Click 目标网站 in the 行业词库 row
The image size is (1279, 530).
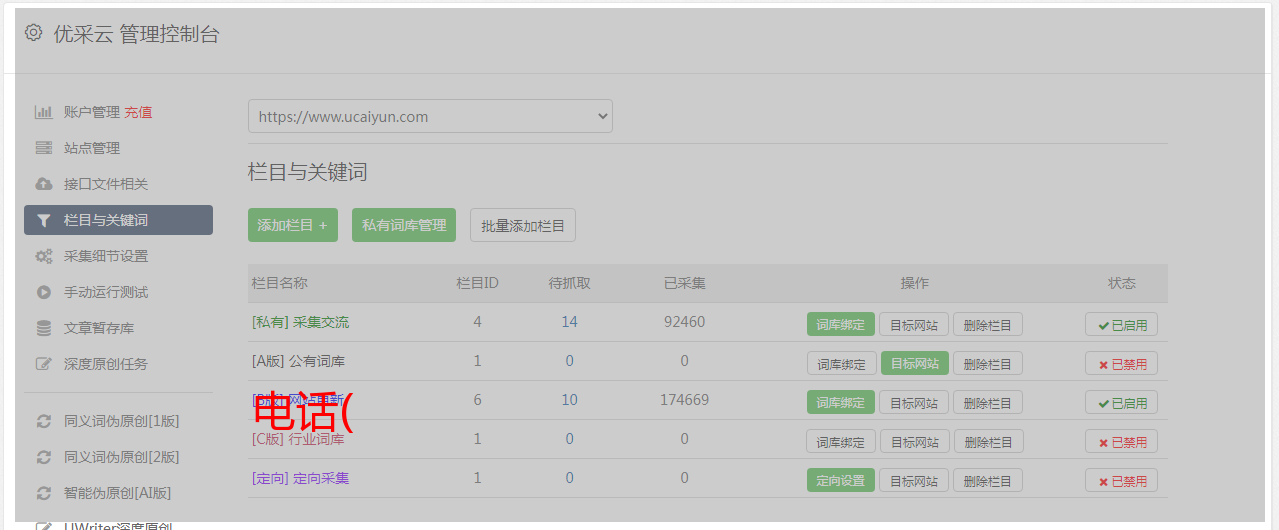point(914,441)
